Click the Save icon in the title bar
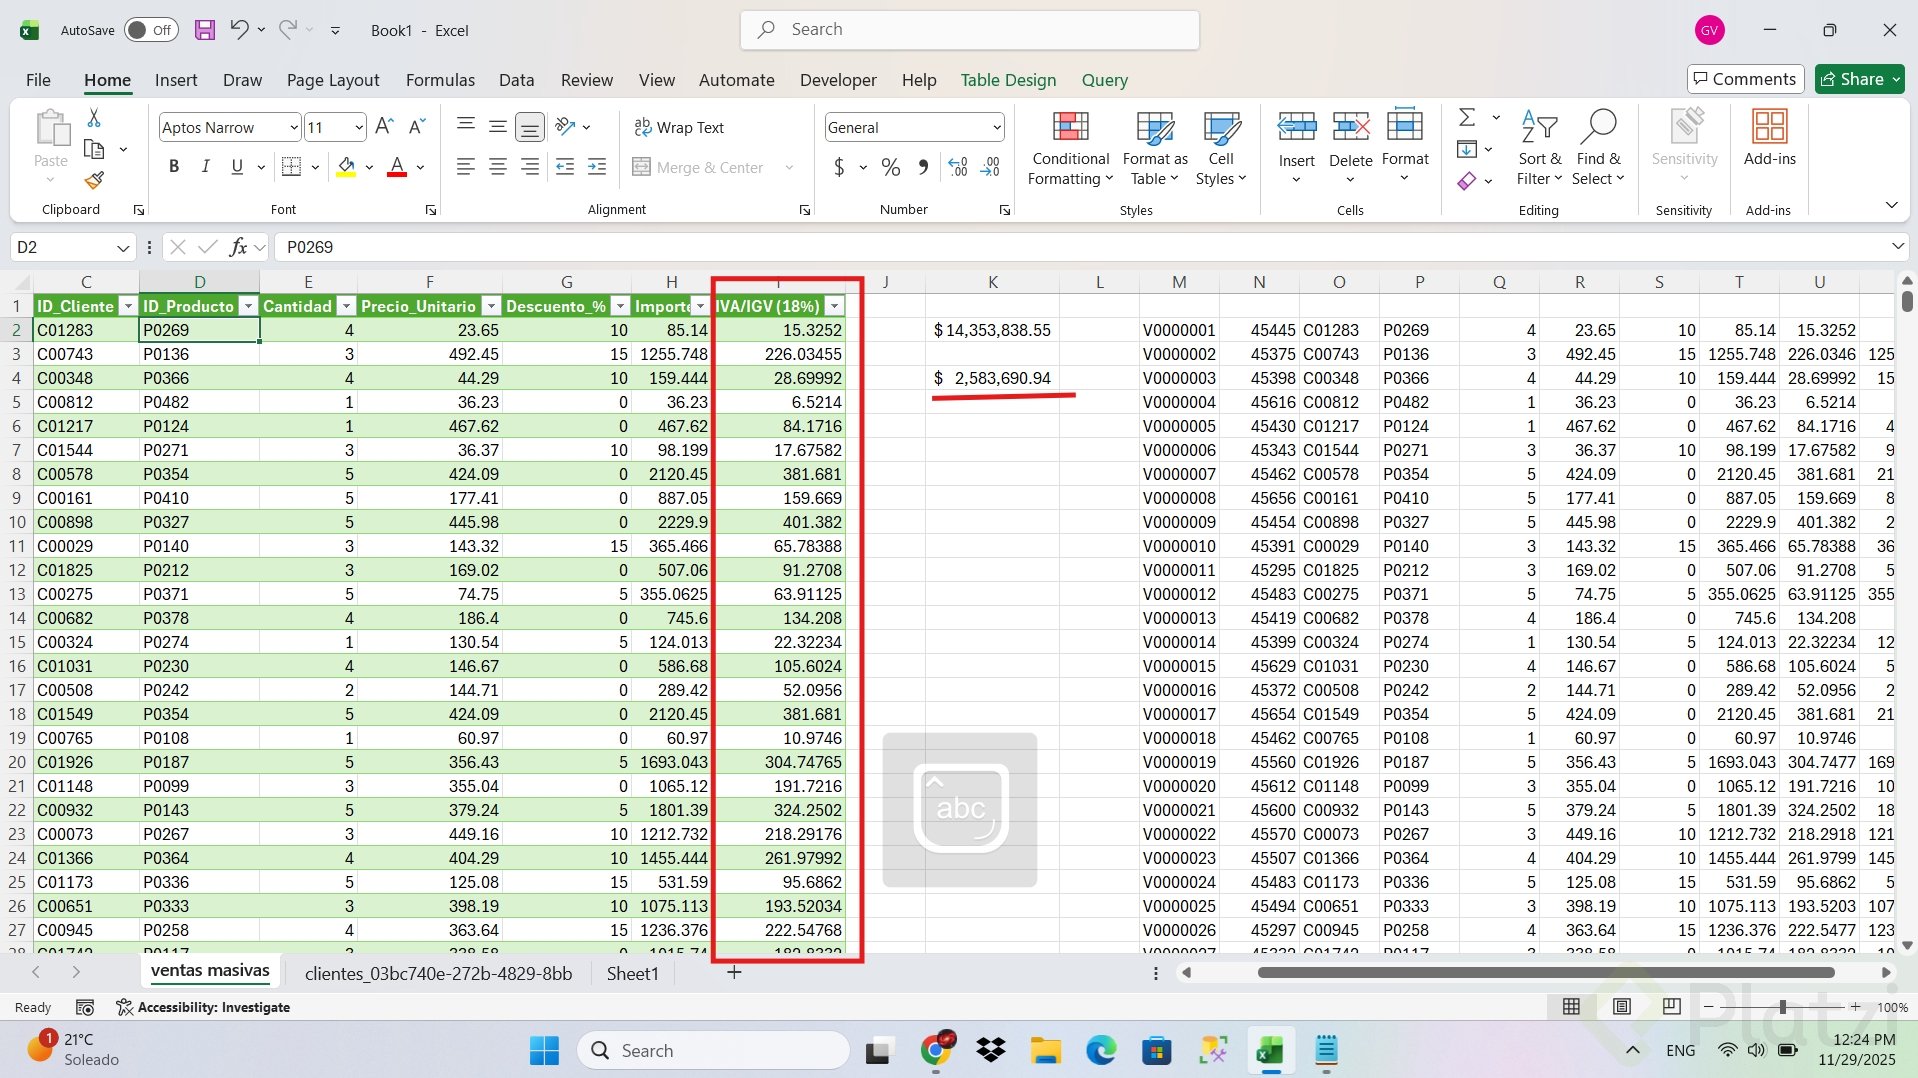 (205, 30)
